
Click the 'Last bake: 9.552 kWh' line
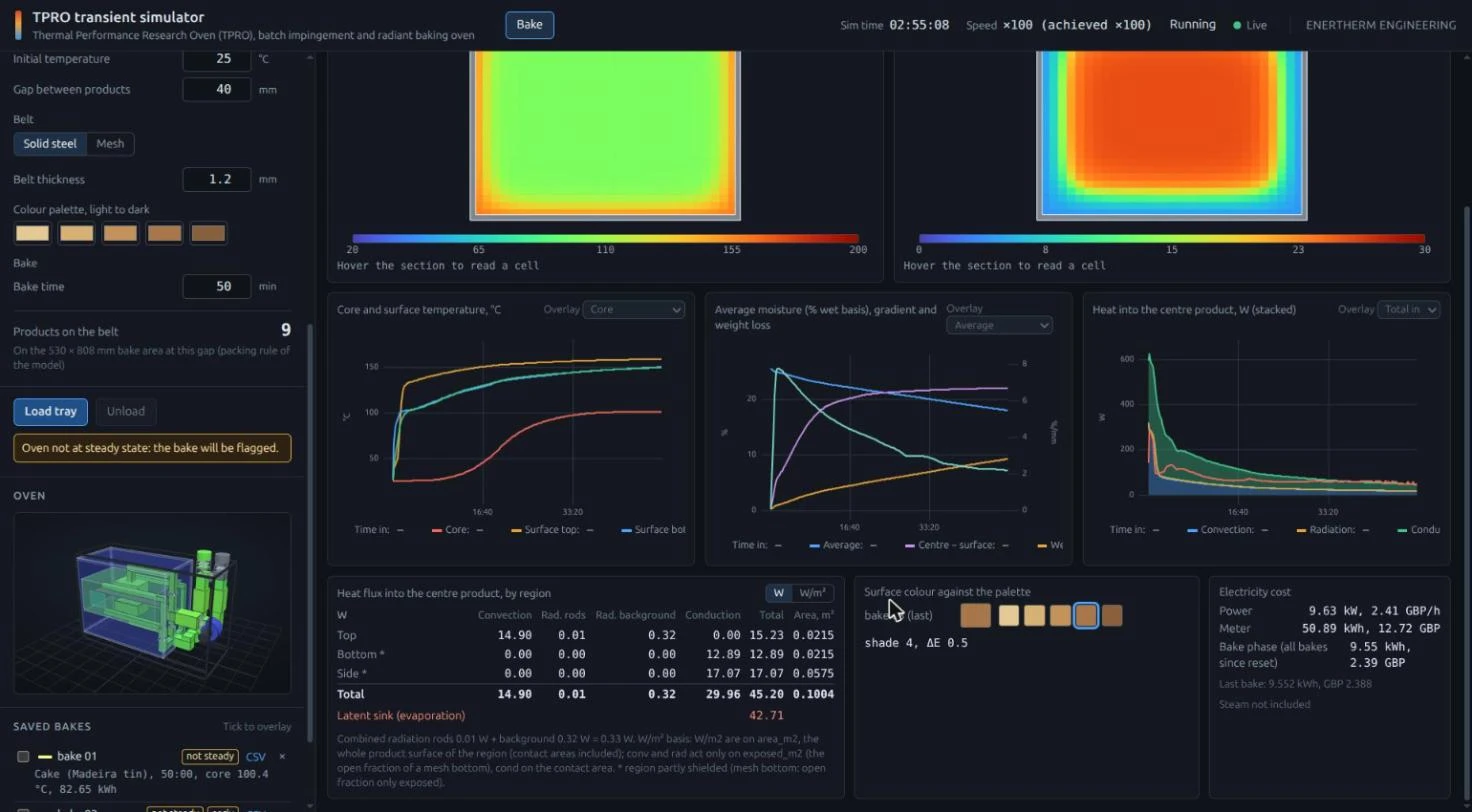(x=1295, y=684)
